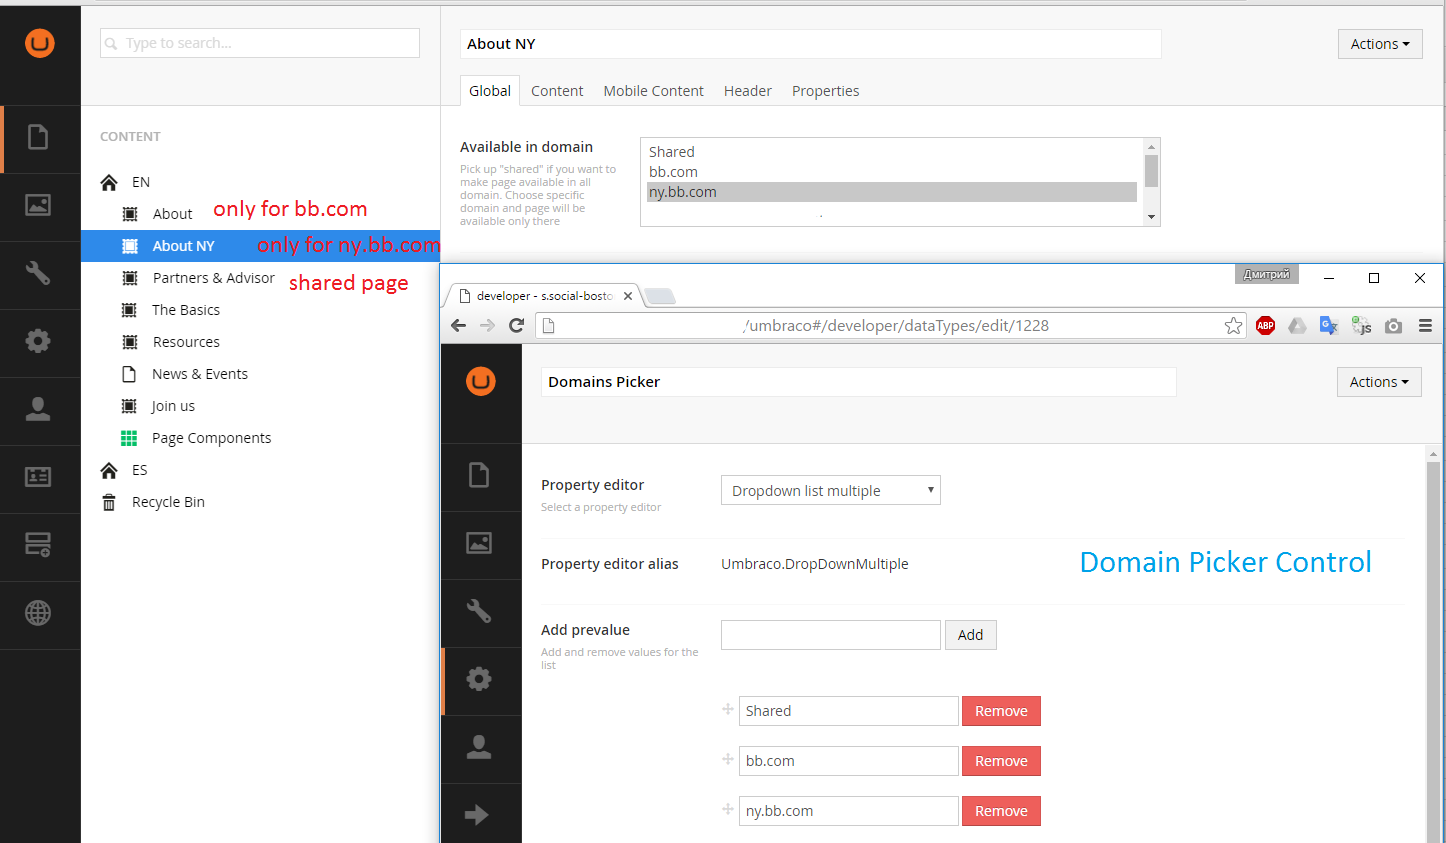Switch to the Content tab
This screenshot has width=1446, height=843.
(557, 91)
